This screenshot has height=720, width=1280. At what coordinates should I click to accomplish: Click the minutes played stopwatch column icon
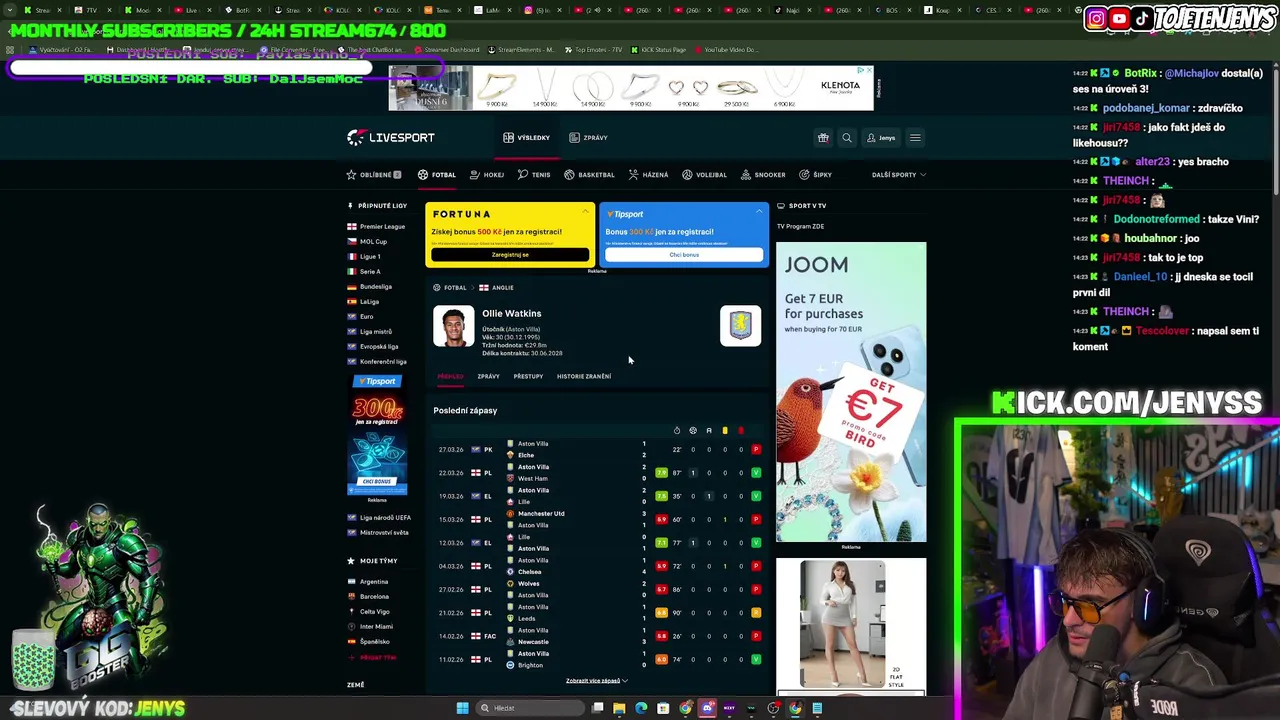point(677,431)
